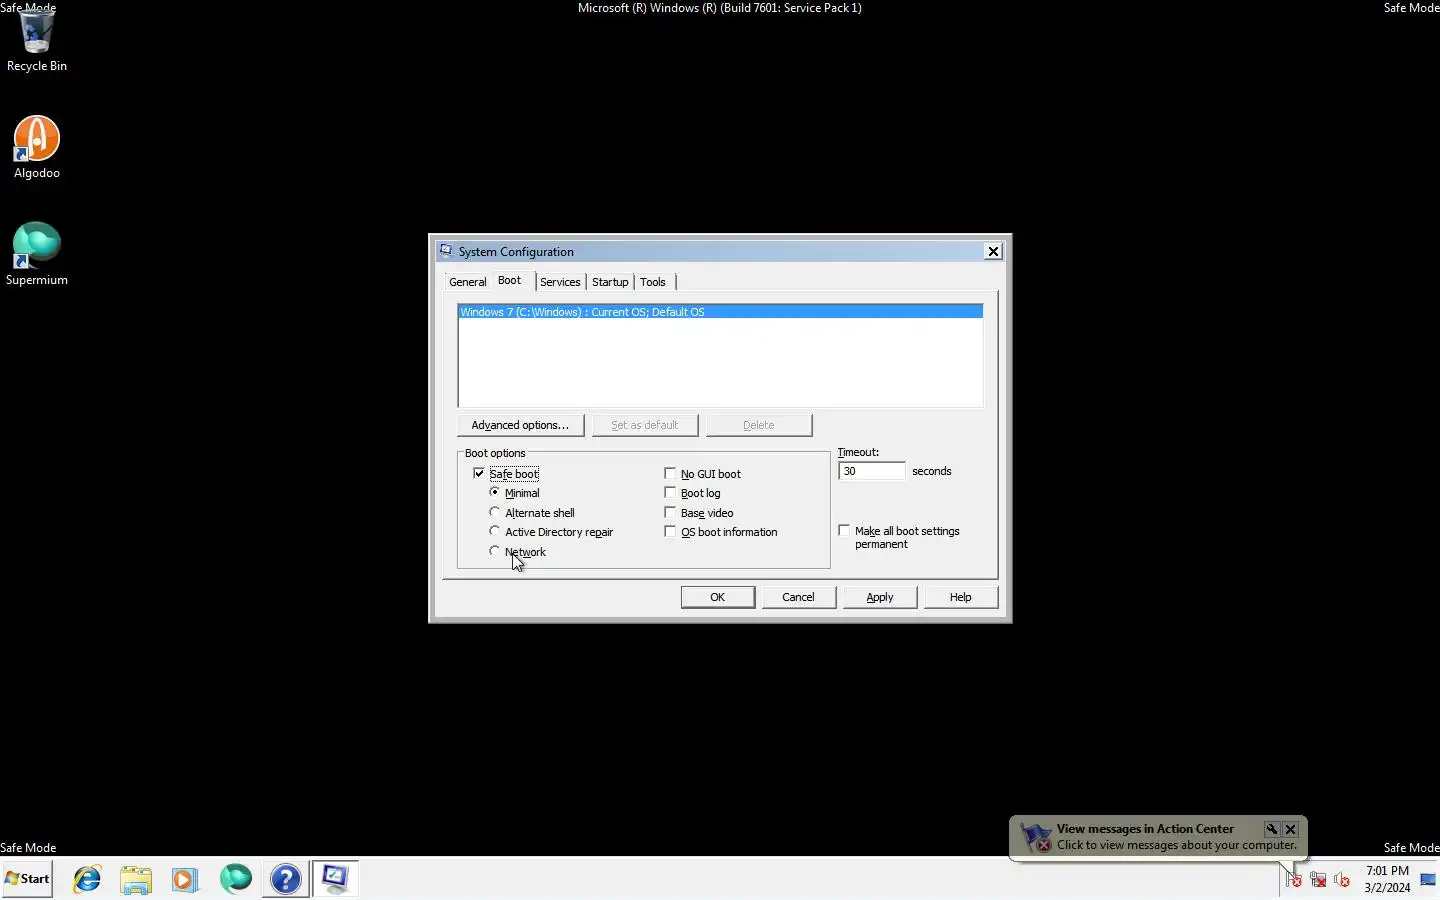Image resolution: width=1440 pixels, height=900 pixels.
Task: Enable OS boot information
Action: tap(670, 532)
